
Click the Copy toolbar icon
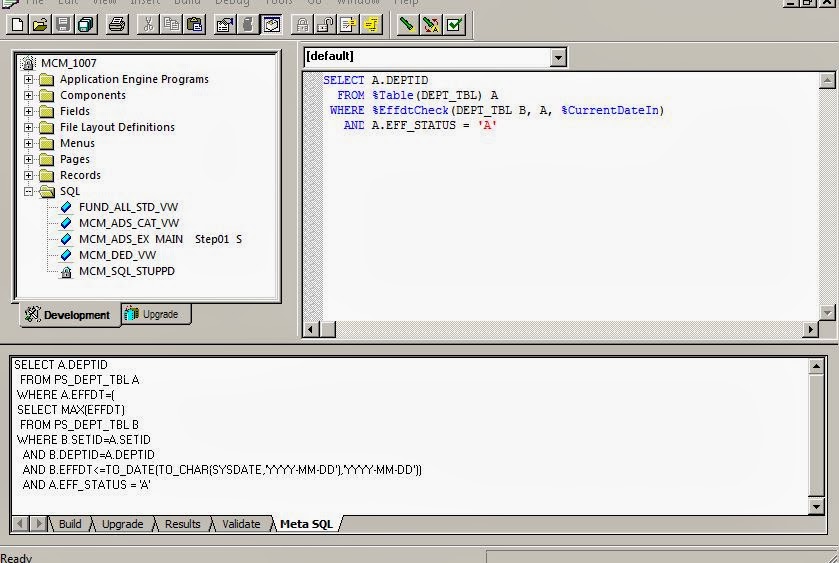[x=171, y=25]
